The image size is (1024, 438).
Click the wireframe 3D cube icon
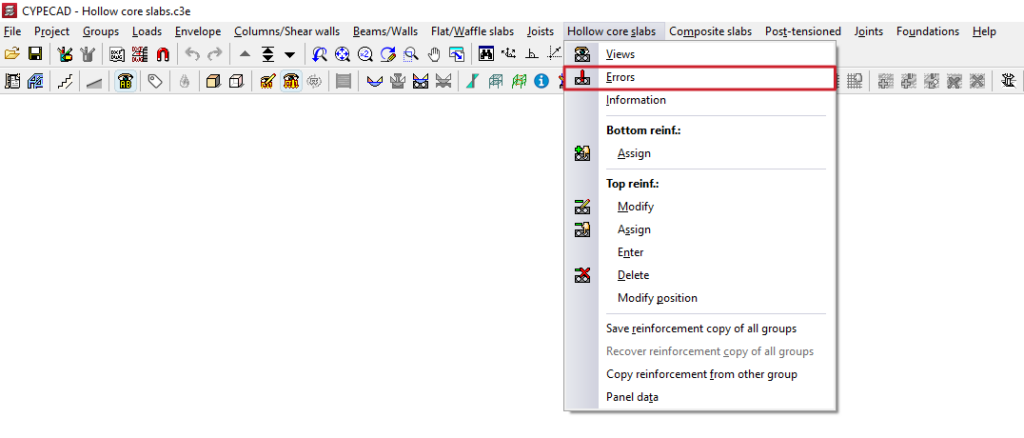click(236, 81)
